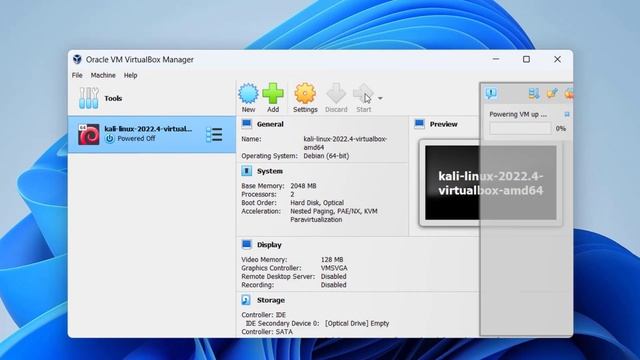Click the Powering VM up label
The height and width of the screenshot is (360, 640).
click(x=518, y=114)
